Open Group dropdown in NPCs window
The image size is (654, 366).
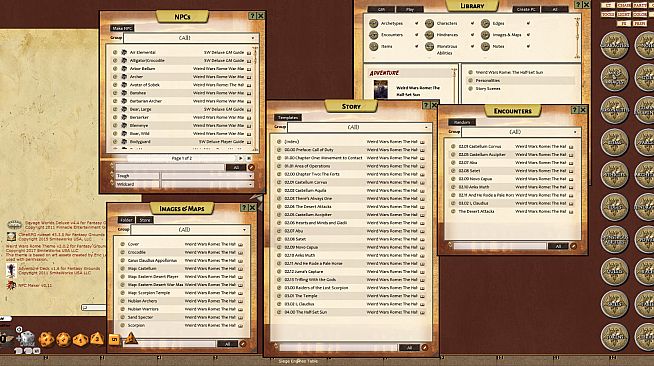(190, 38)
